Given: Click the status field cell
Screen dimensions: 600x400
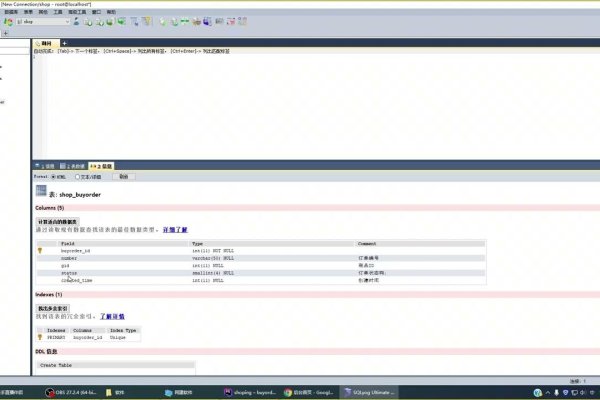Looking at the screenshot, I should click(x=69, y=273).
